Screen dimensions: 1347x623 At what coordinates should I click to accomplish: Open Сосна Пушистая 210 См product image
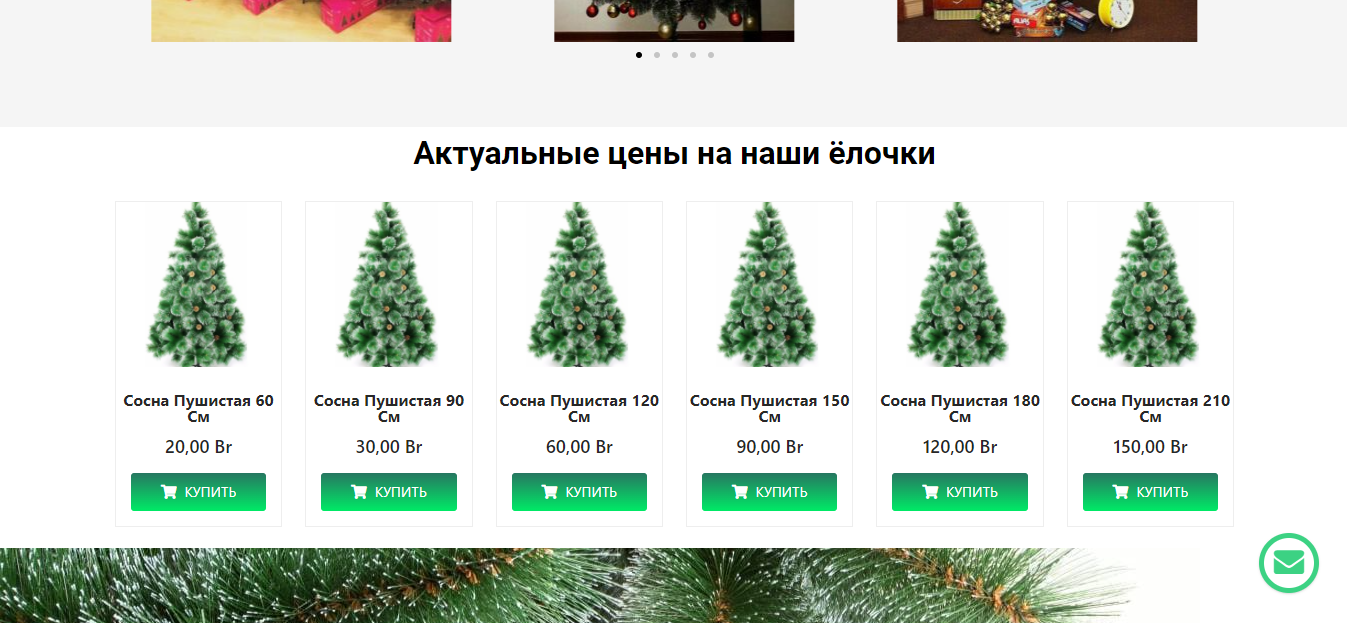[1150, 285]
